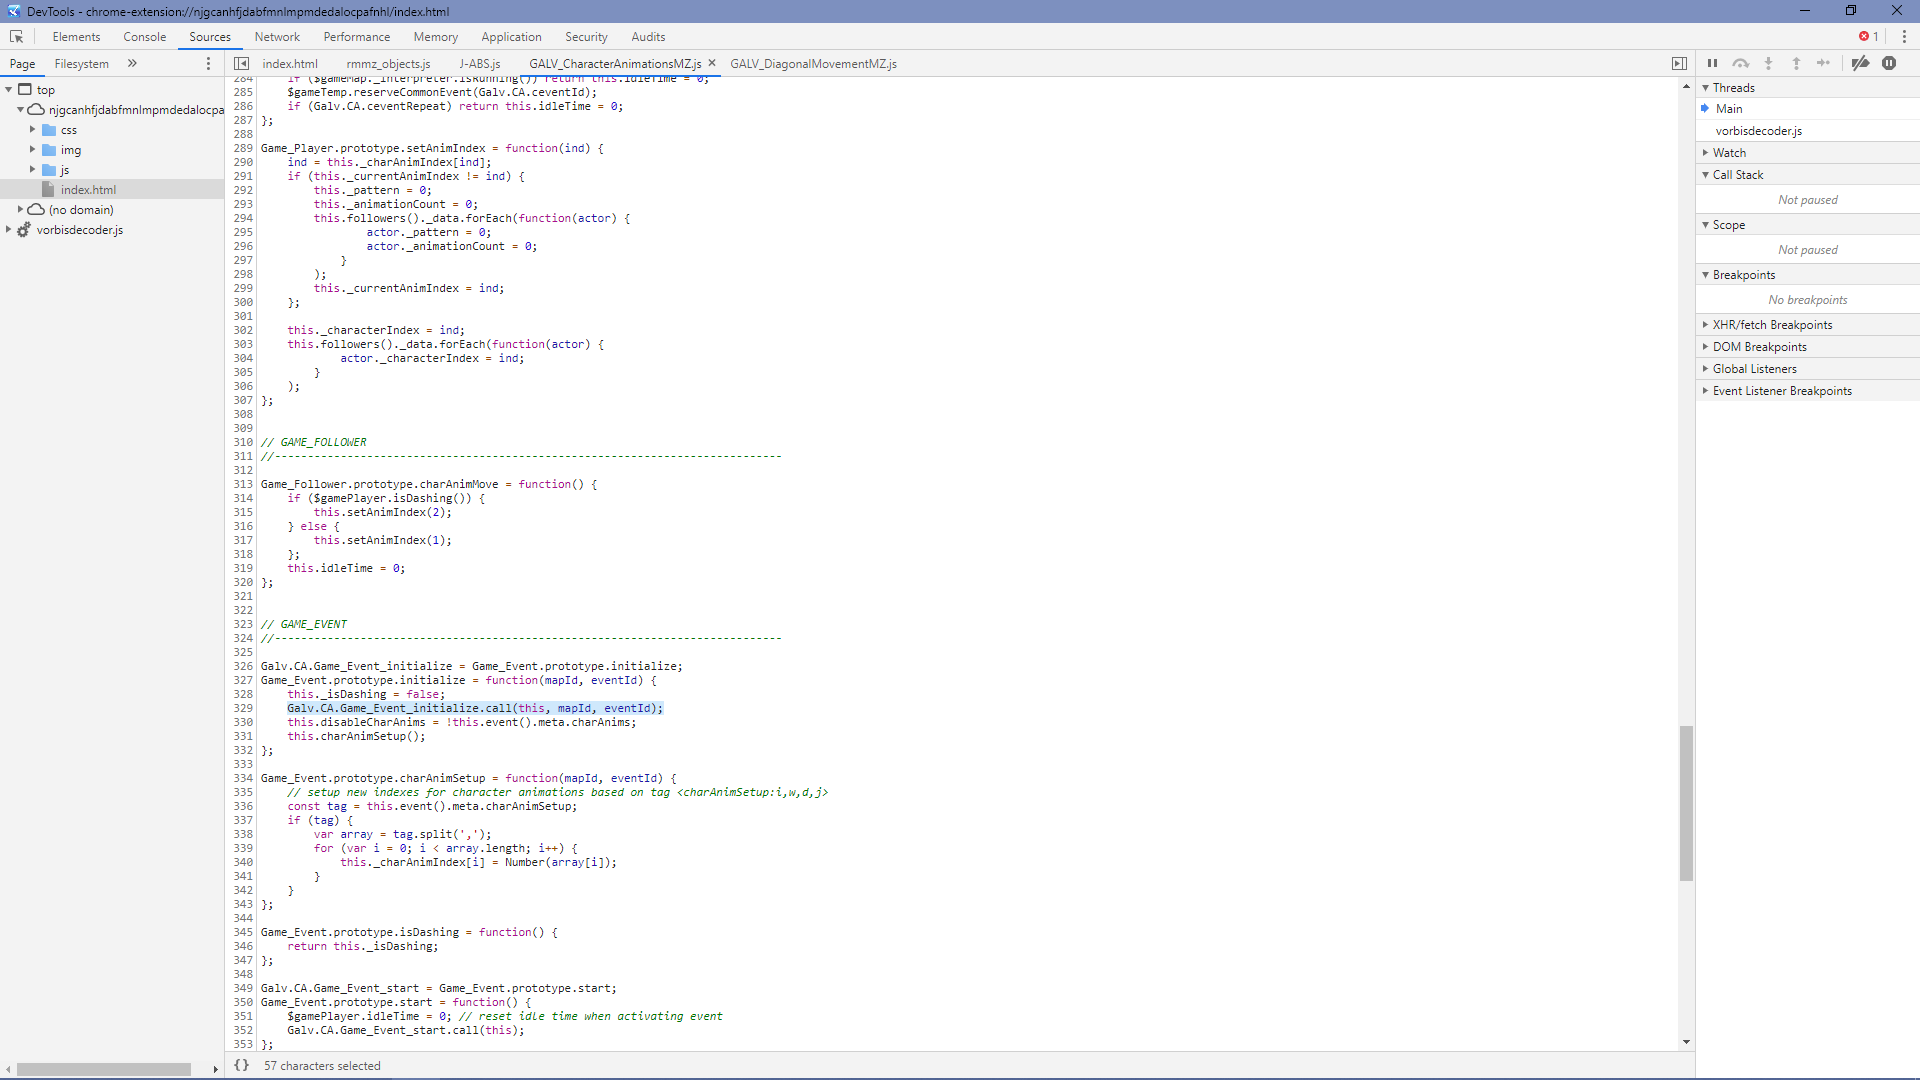The width and height of the screenshot is (1920, 1080).
Task: Click pretty print braces icon
Action: (x=241, y=1065)
